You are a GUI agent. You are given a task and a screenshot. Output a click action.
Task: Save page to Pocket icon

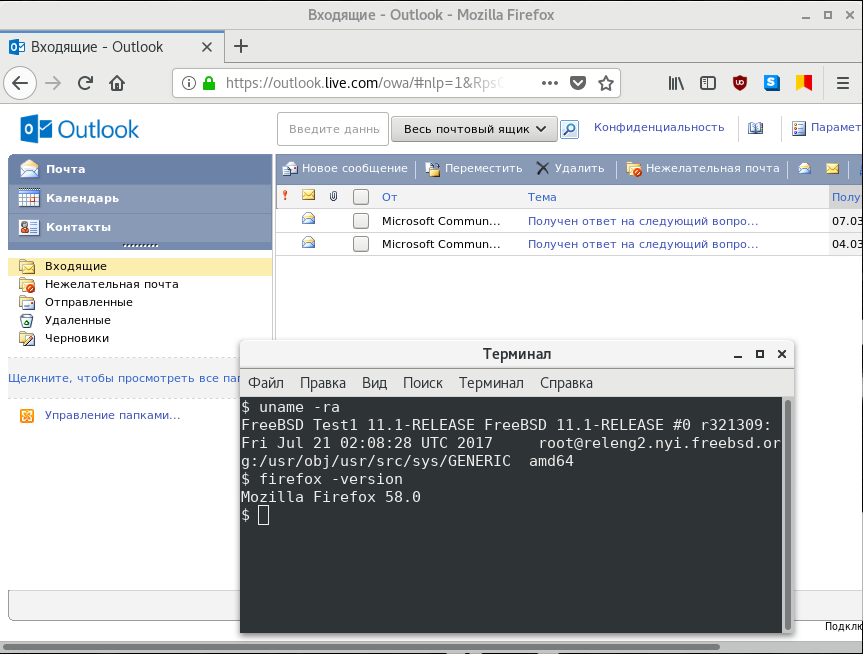[x=577, y=83]
